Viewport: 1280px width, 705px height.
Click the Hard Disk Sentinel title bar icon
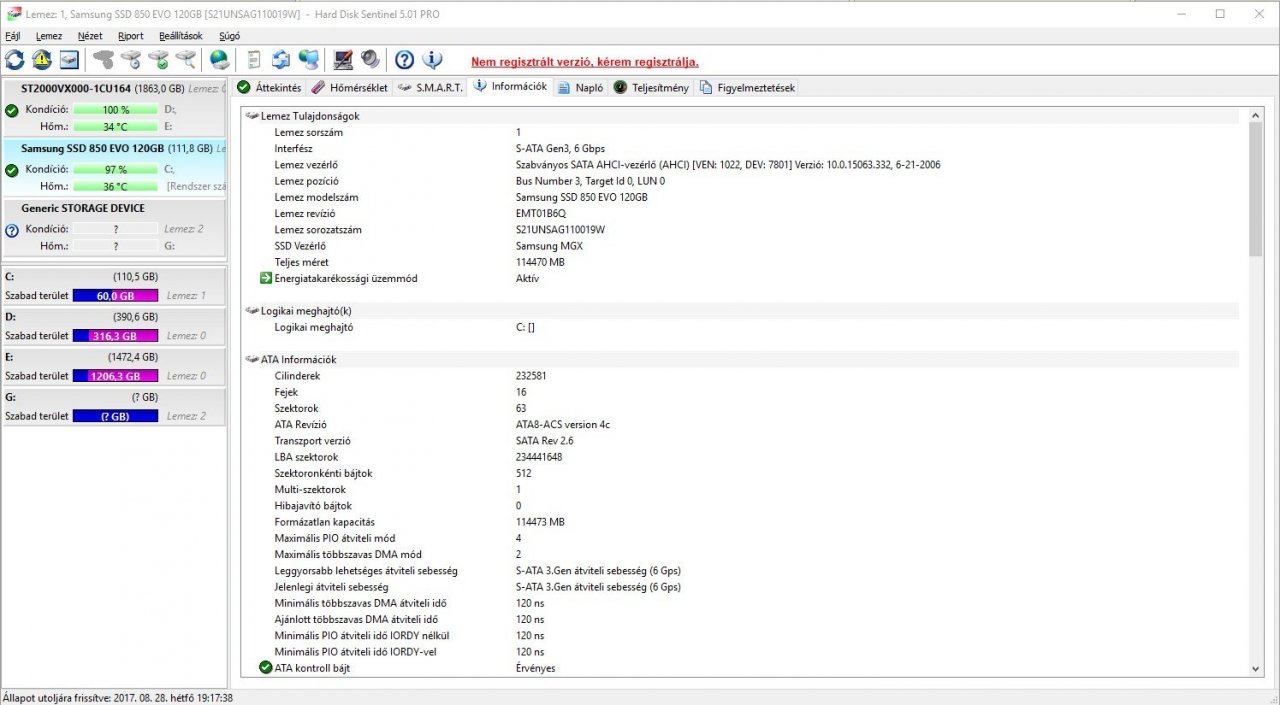[x=14, y=14]
